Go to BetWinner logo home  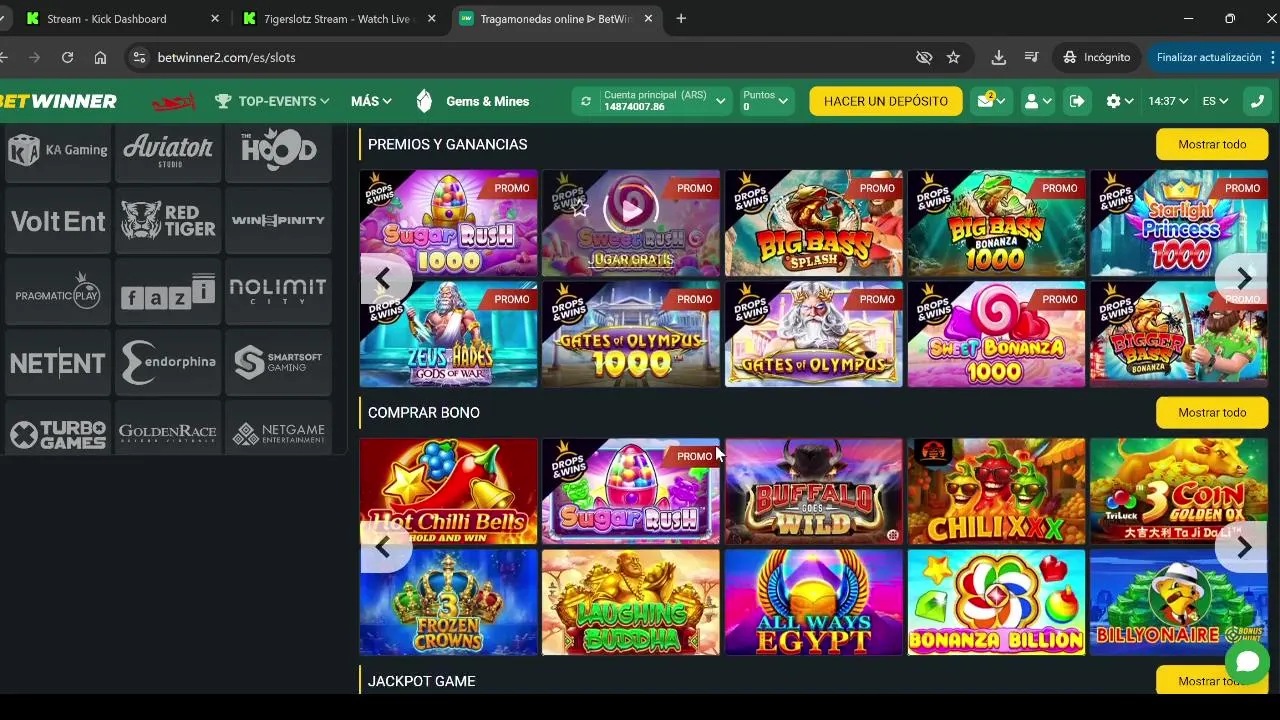point(58,101)
